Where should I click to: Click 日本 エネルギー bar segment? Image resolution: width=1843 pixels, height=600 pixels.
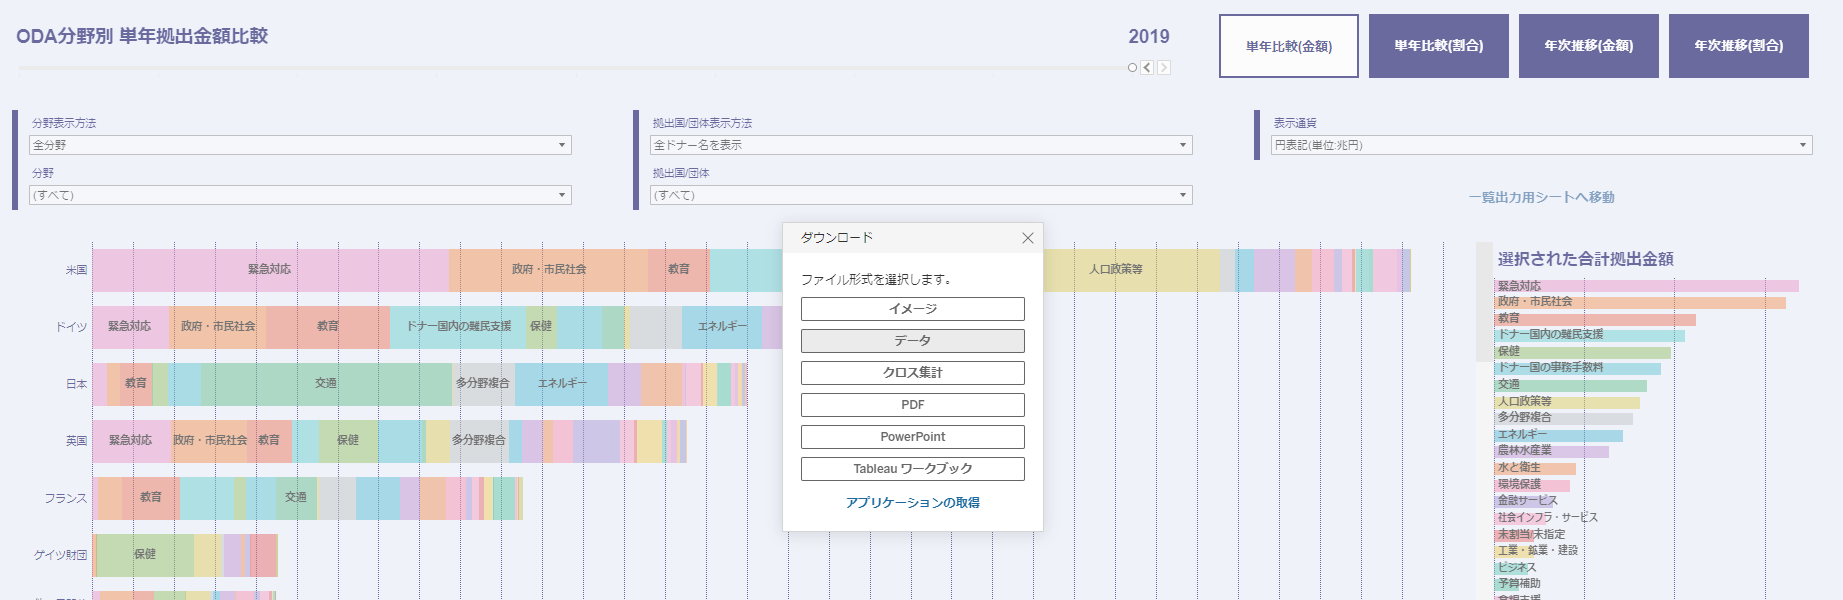click(562, 384)
